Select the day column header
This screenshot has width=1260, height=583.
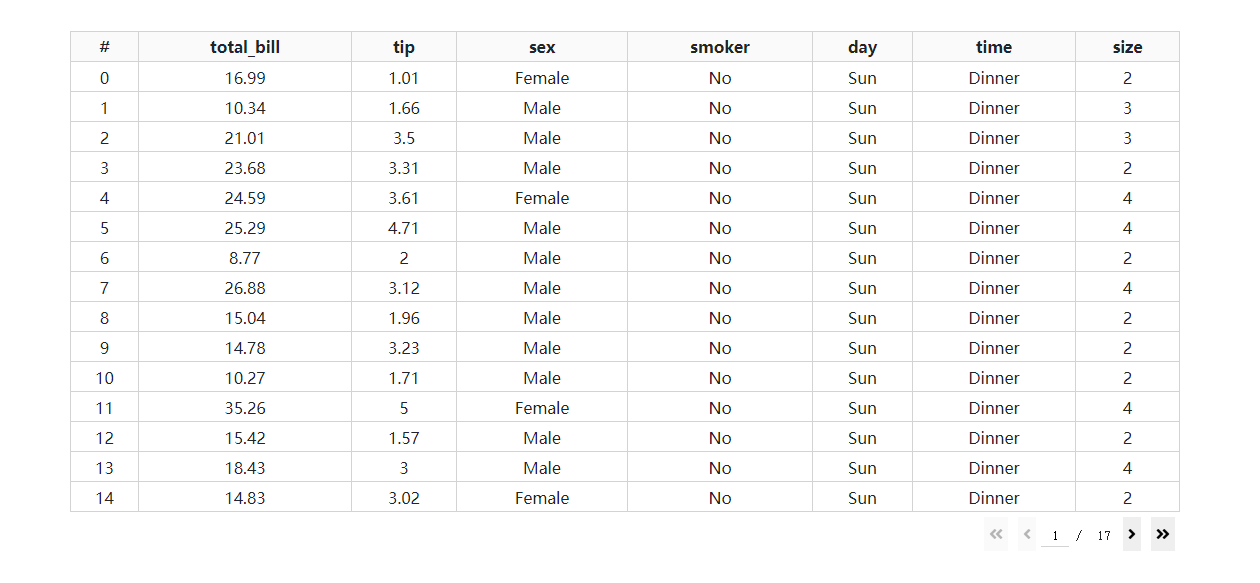pos(862,47)
